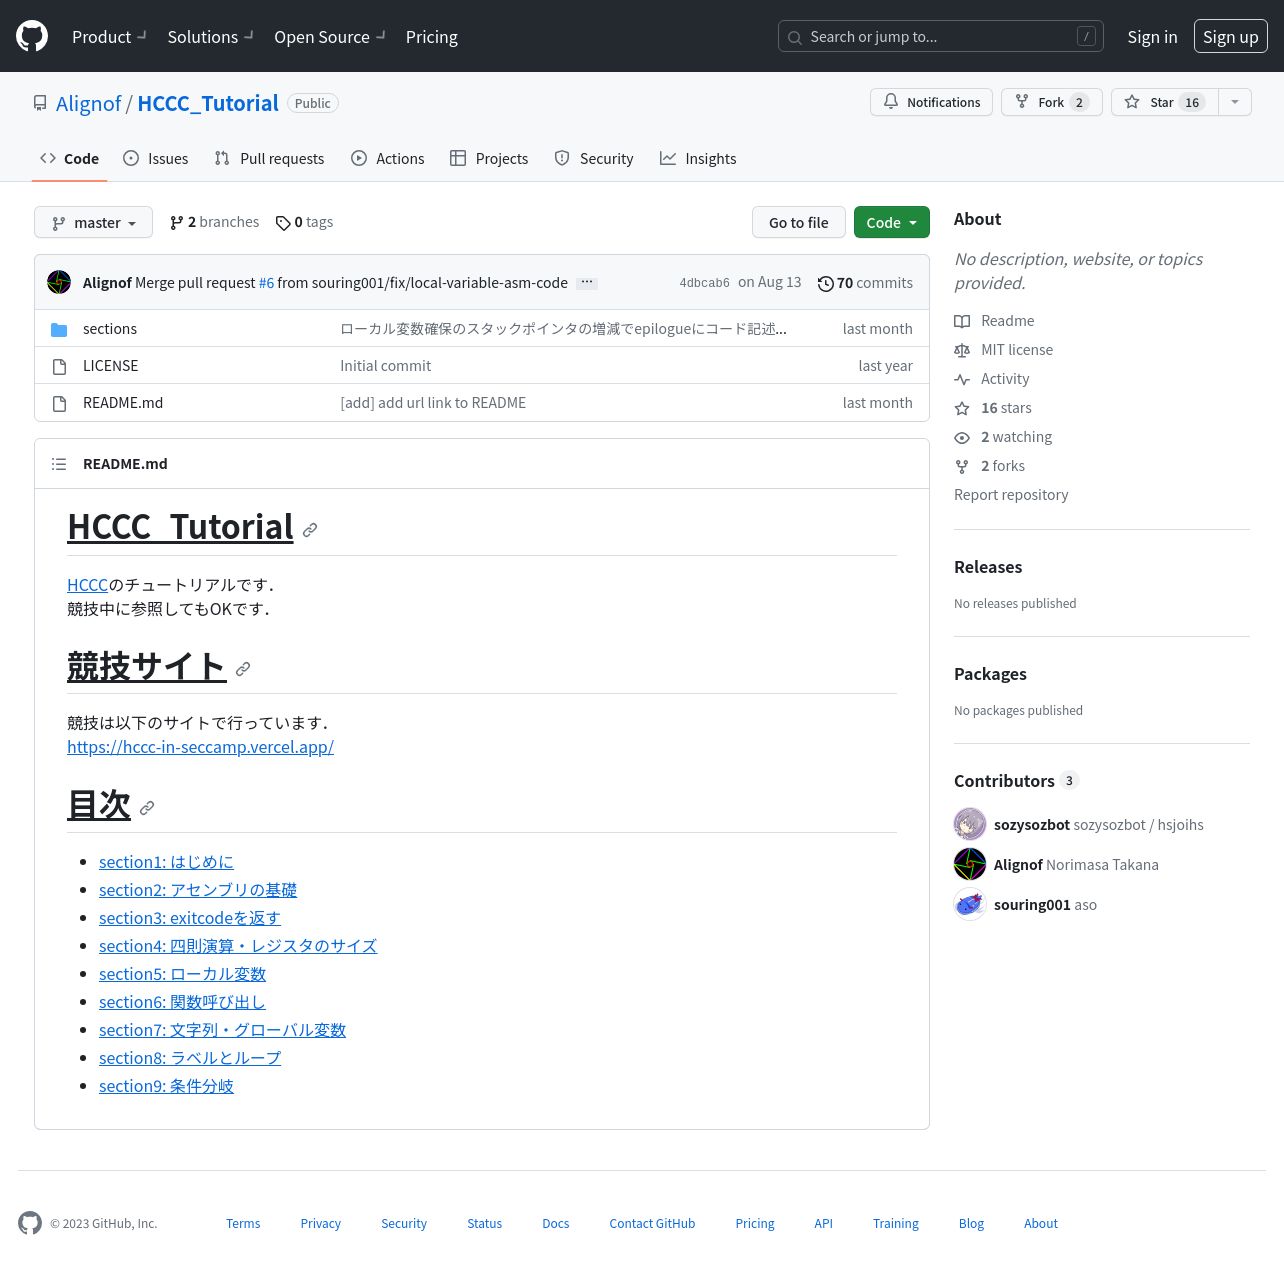Screen dimensions: 1284x1283
Task: Open the sections folder
Action: (110, 329)
